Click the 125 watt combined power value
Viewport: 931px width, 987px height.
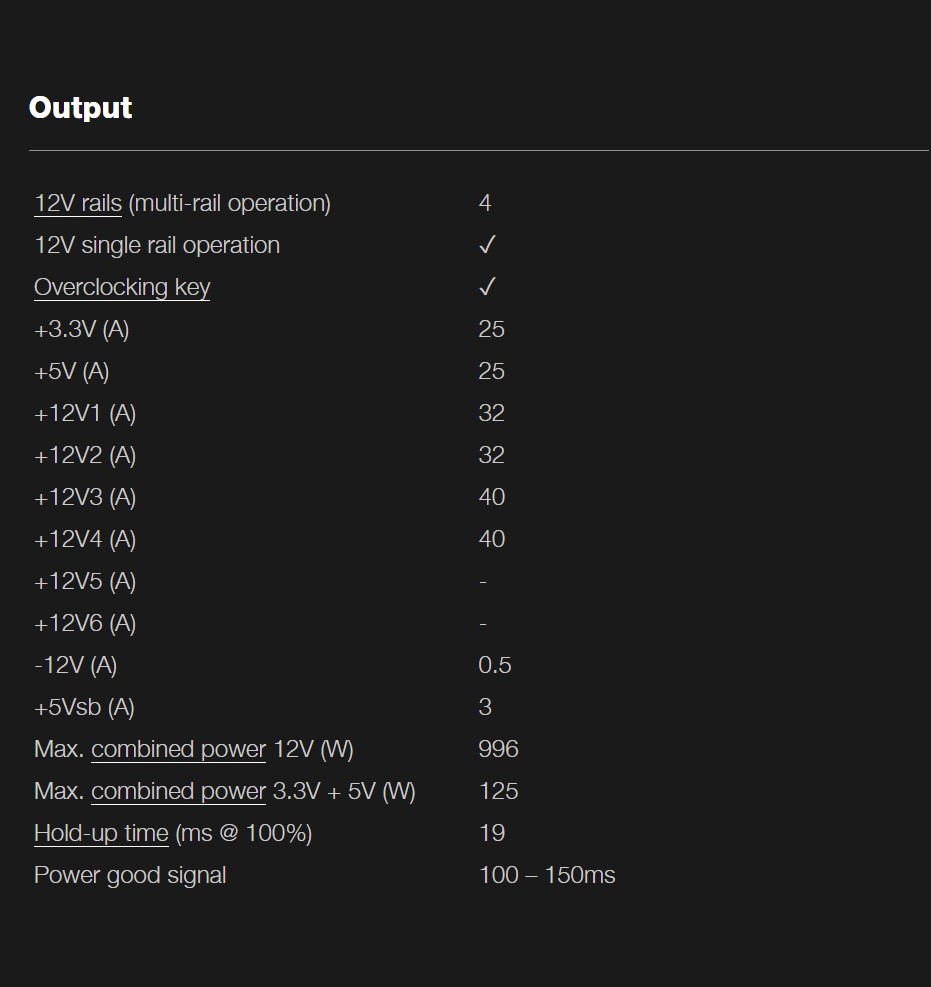click(499, 791)
